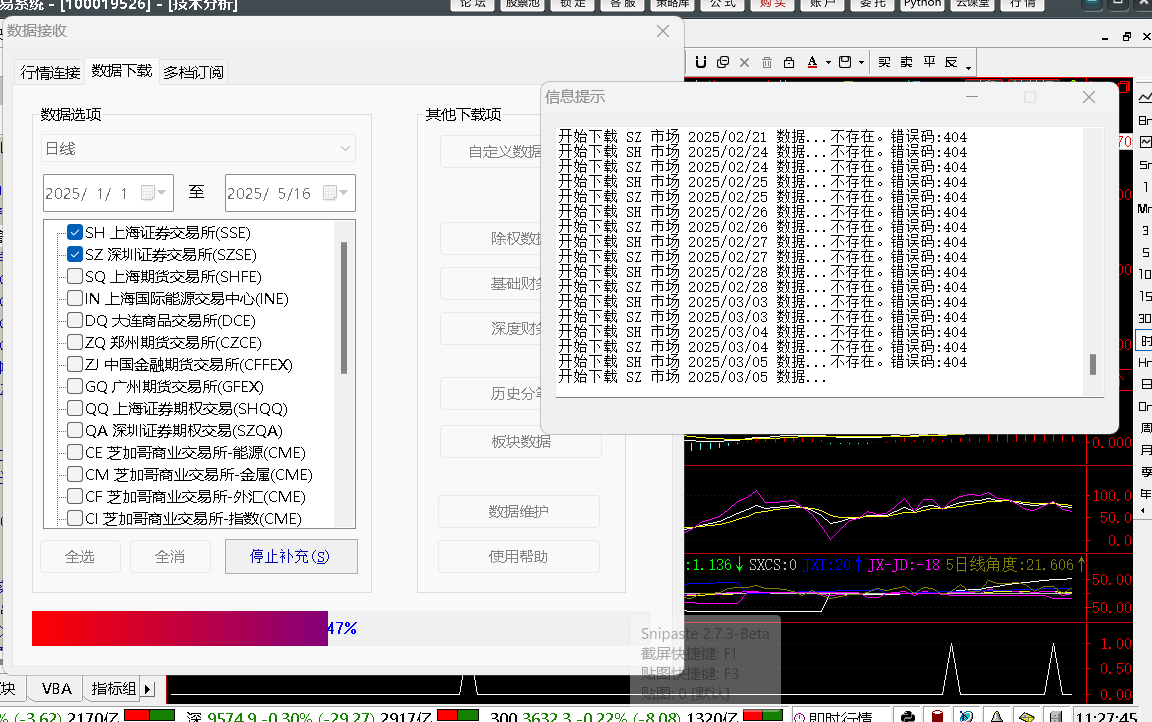The height and width of the screenshot is (722, 1152).
Task: Click the delete X icon in toolbar
Action: coord(744,62)
